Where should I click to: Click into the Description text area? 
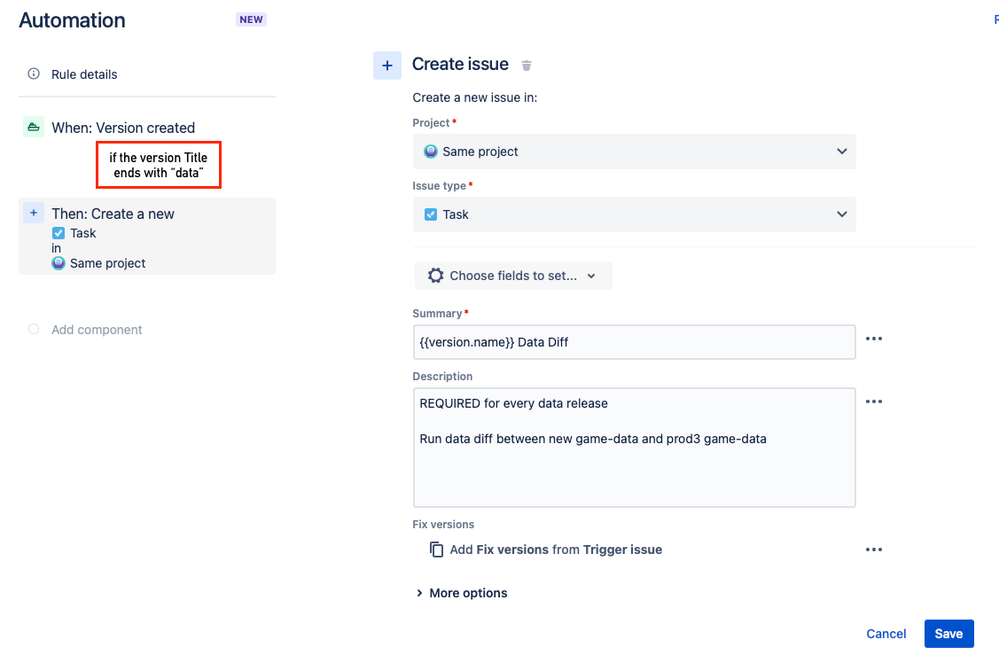pos(634,448)
